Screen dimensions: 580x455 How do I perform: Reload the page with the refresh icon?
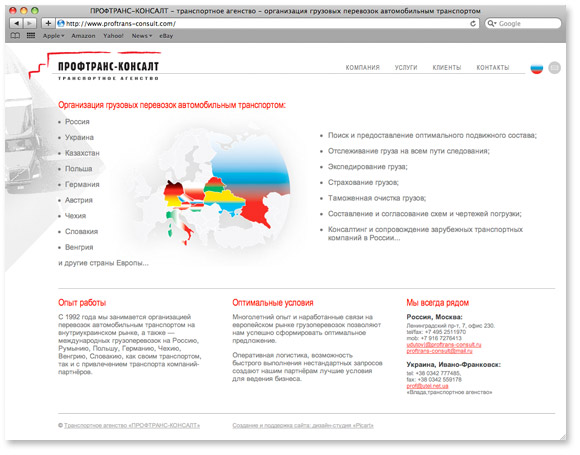coord(473,23)
